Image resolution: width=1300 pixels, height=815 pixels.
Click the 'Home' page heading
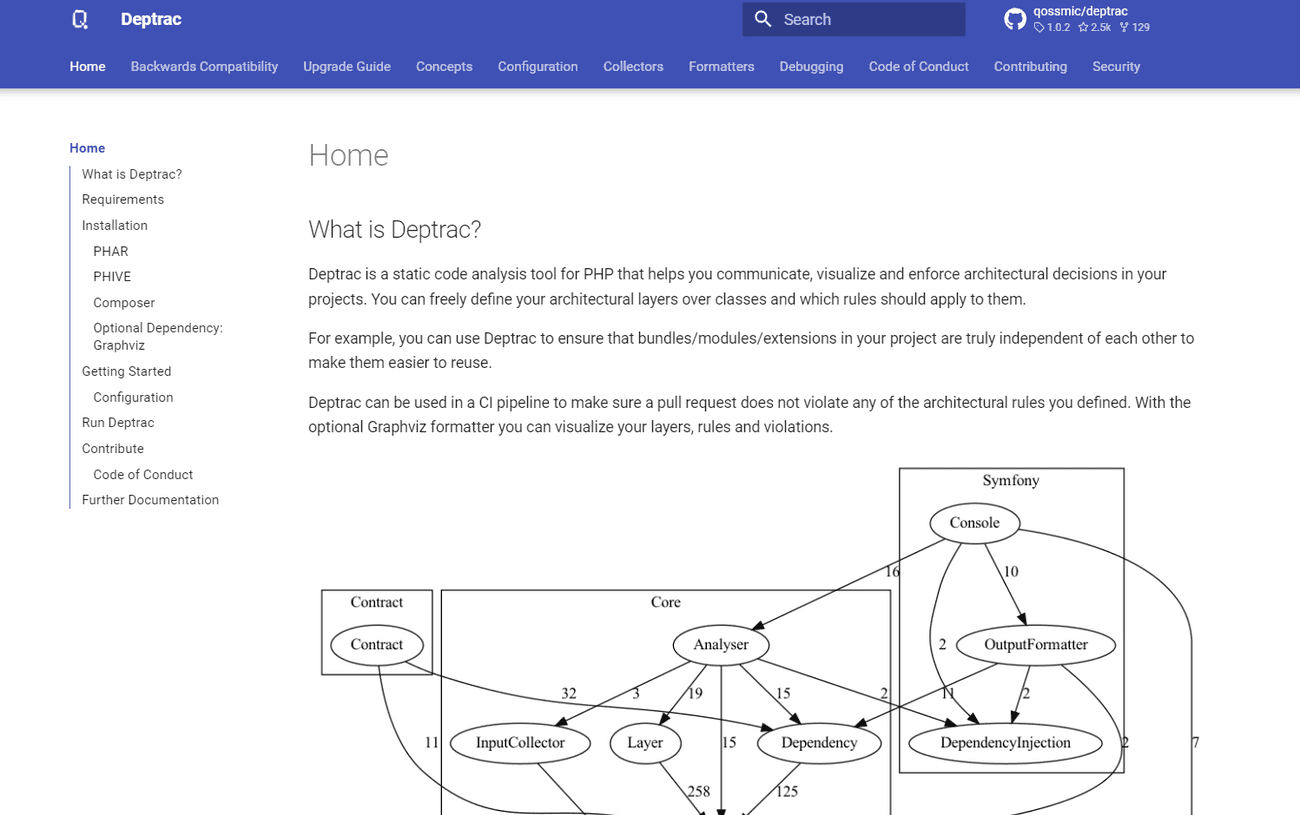[x=348, y=155]
